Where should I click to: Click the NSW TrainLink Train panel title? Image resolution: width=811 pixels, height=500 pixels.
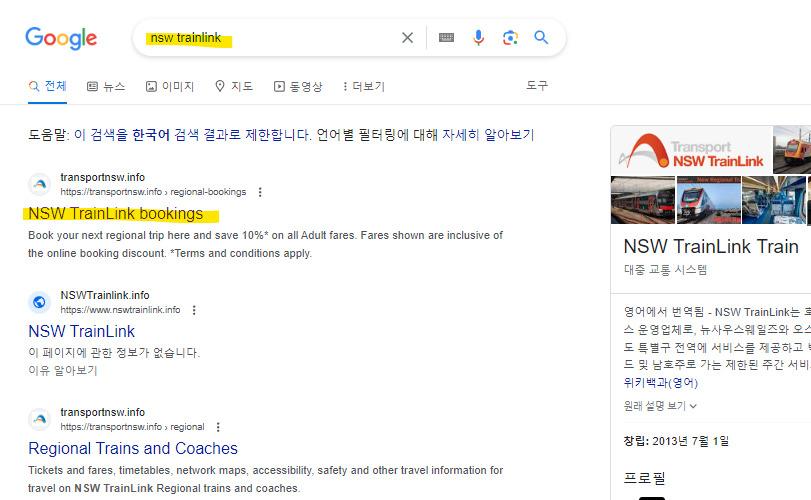(711, 247)
